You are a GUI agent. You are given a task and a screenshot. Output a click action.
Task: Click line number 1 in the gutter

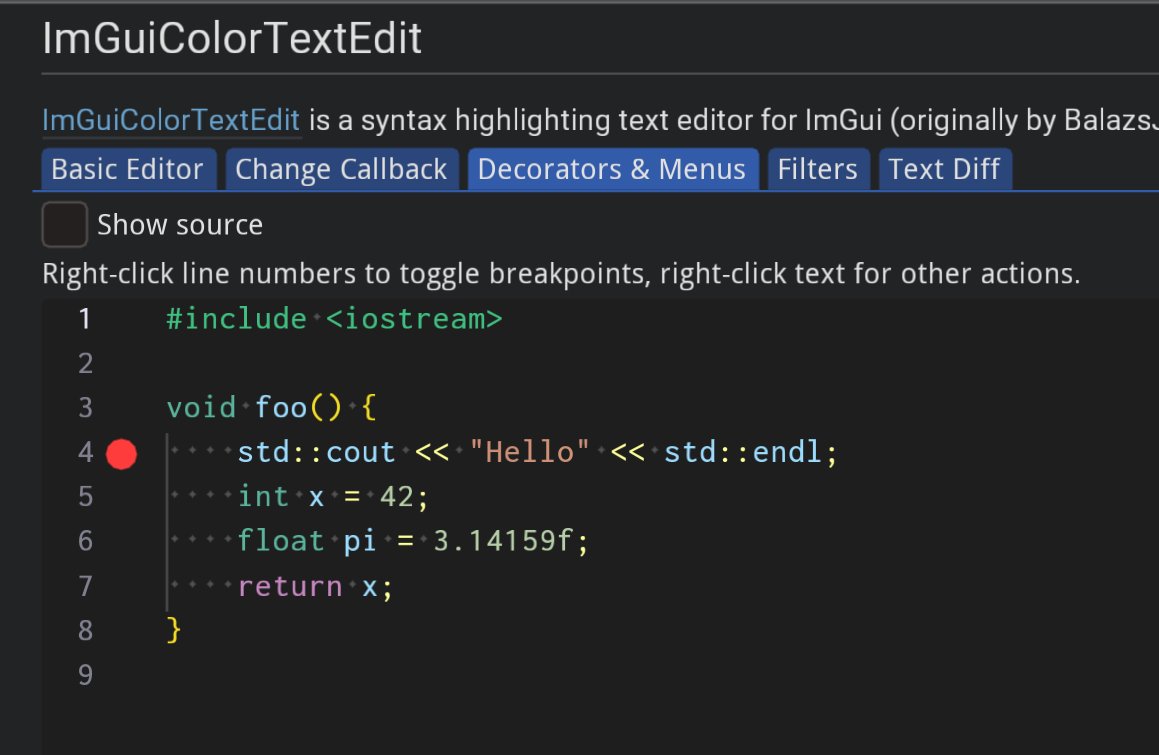tap(85, 319)
